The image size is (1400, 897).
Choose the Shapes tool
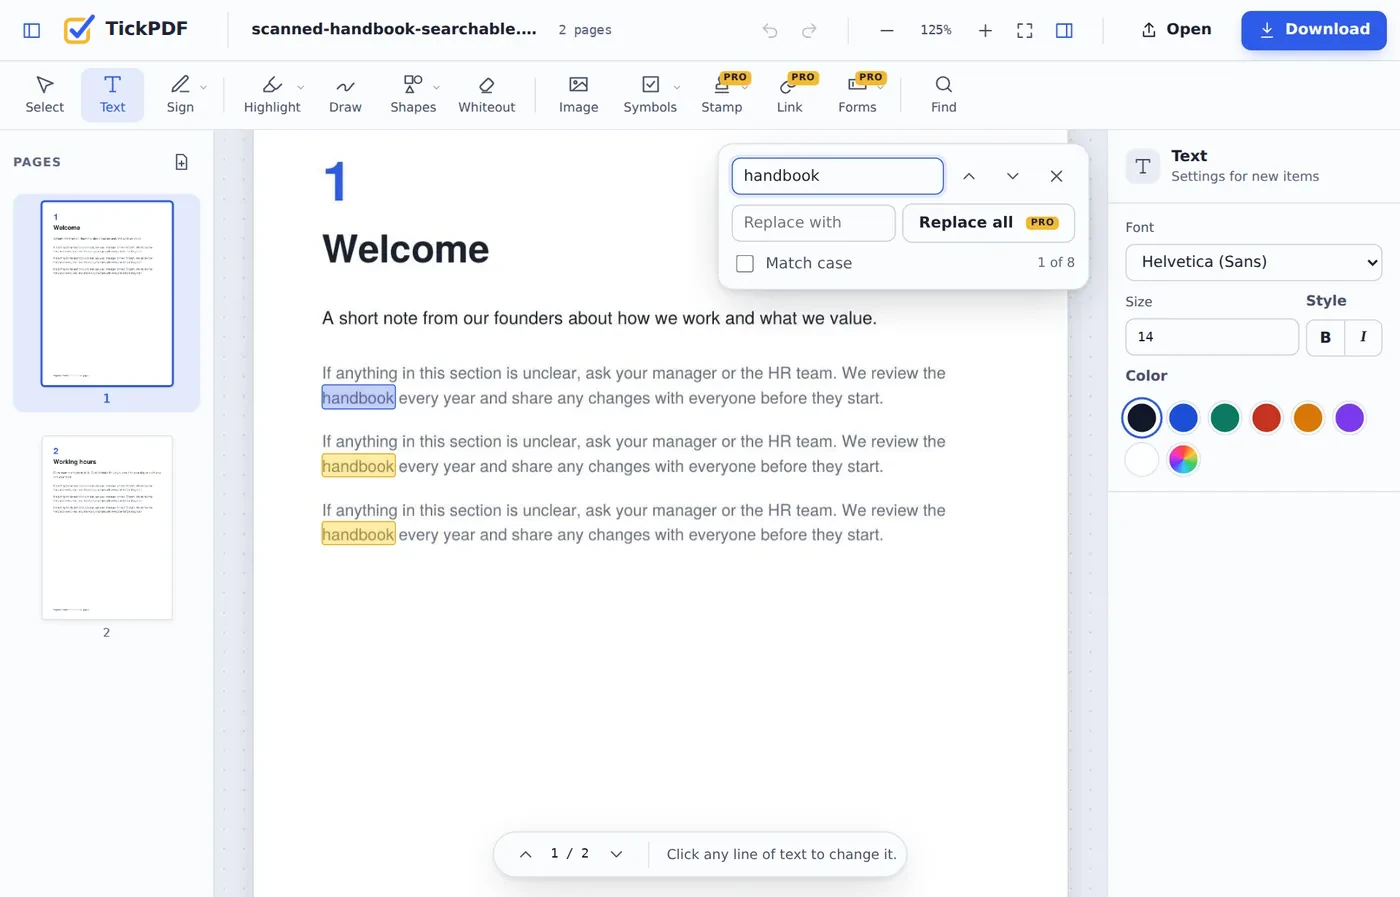[x=413, y=95]
